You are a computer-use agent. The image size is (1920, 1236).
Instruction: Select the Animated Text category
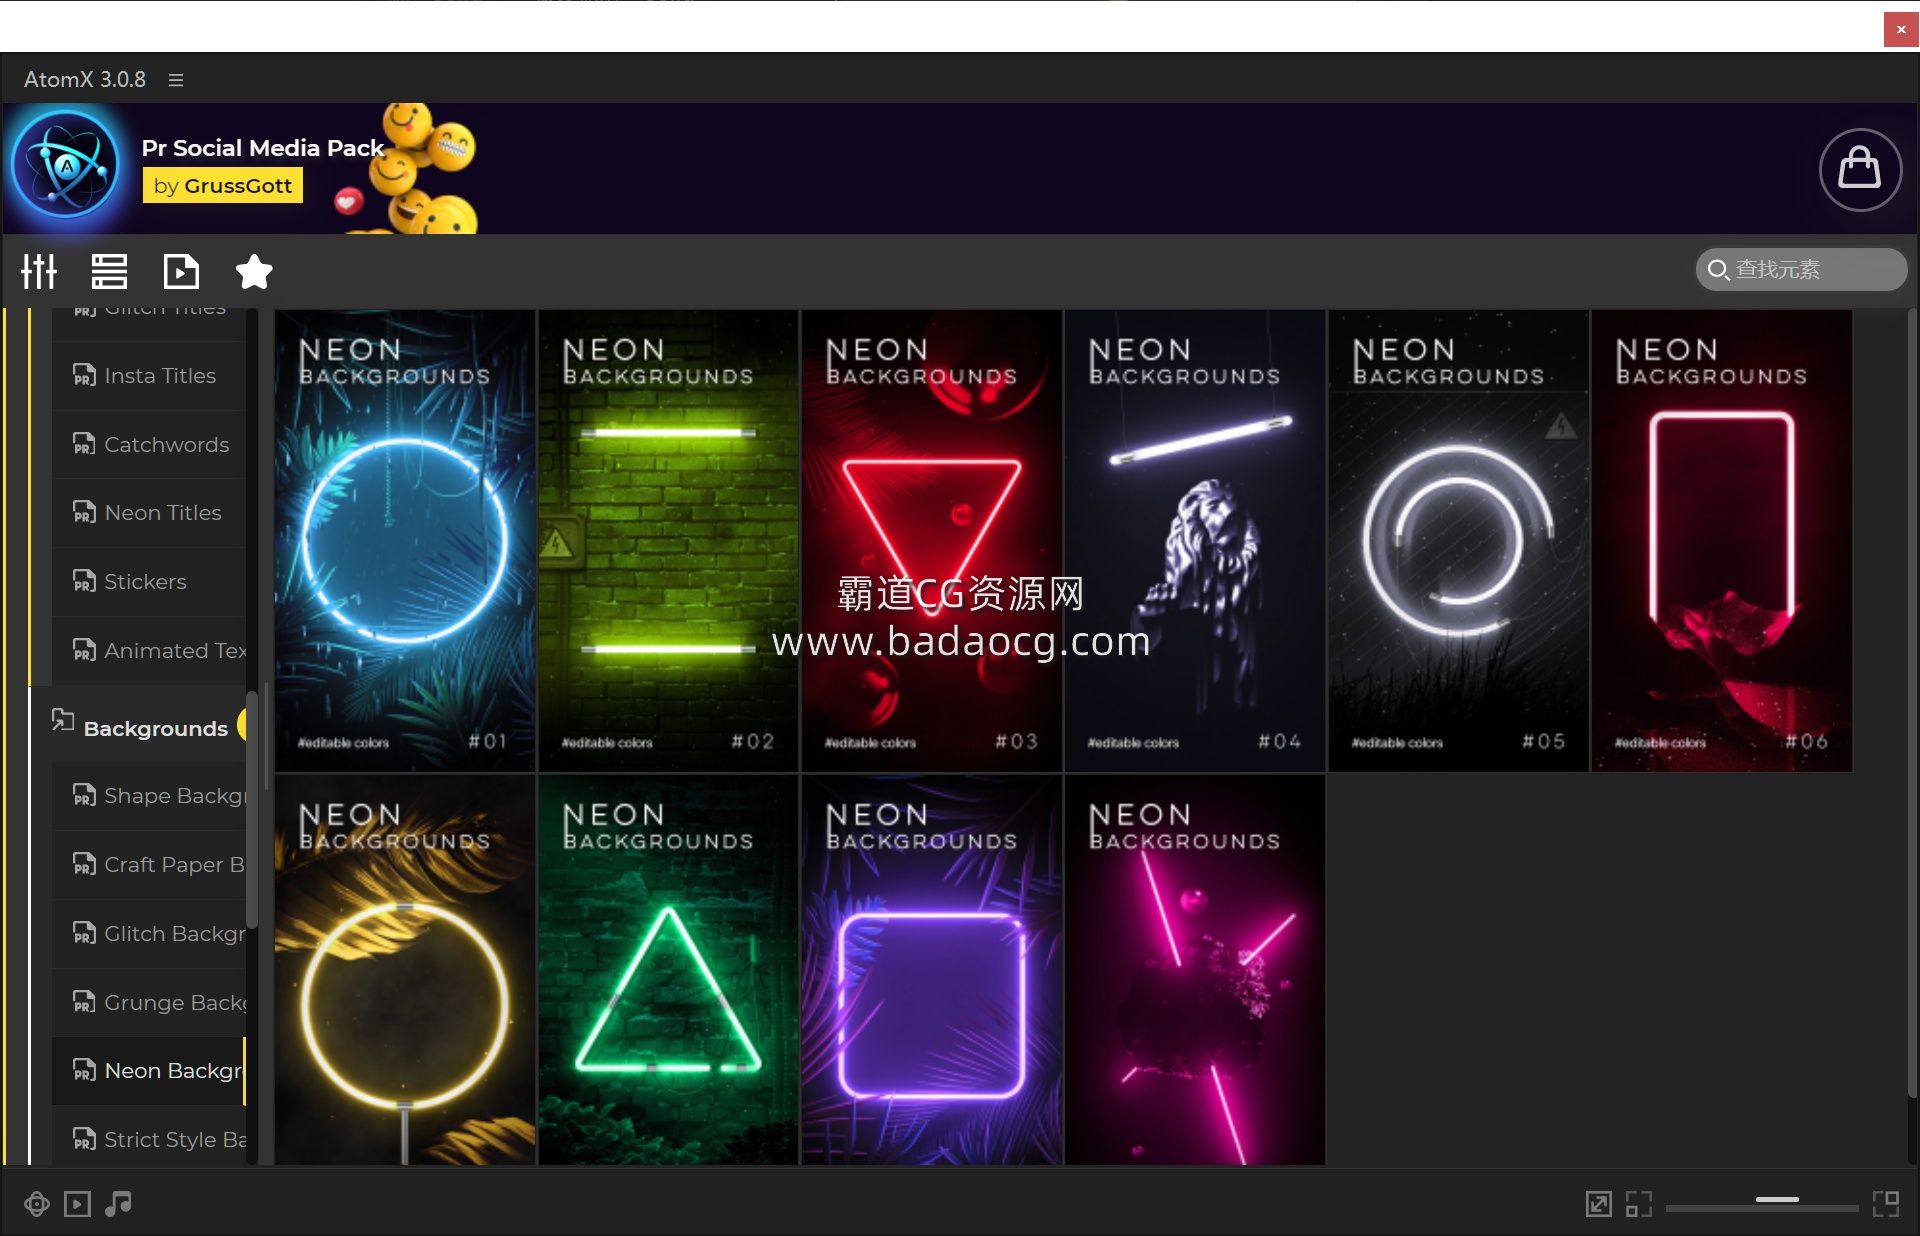149,651
